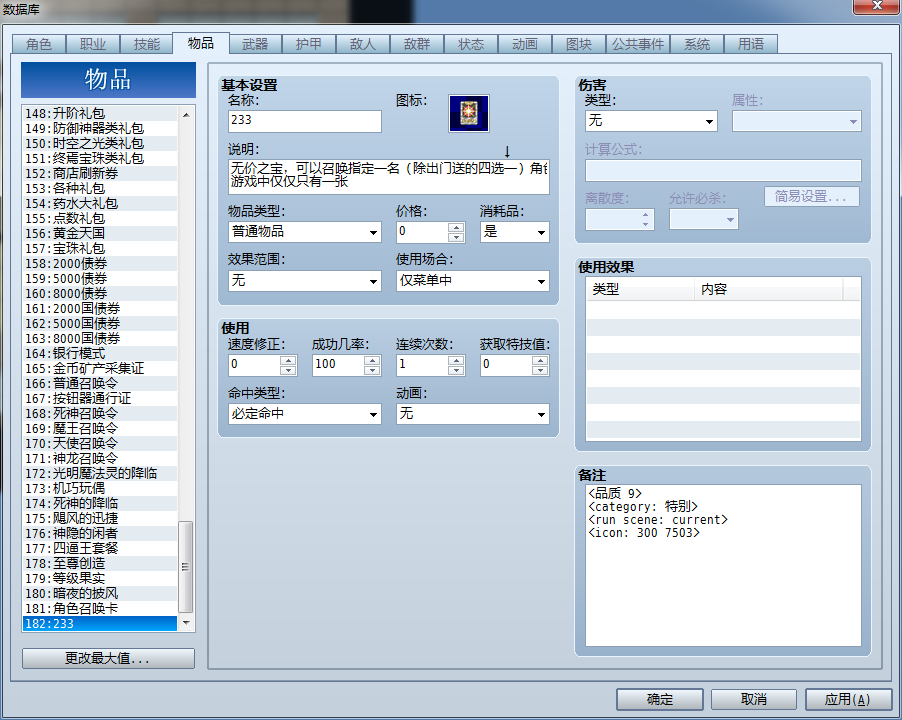Open the 物品类型 dropdown

(304, 232)
